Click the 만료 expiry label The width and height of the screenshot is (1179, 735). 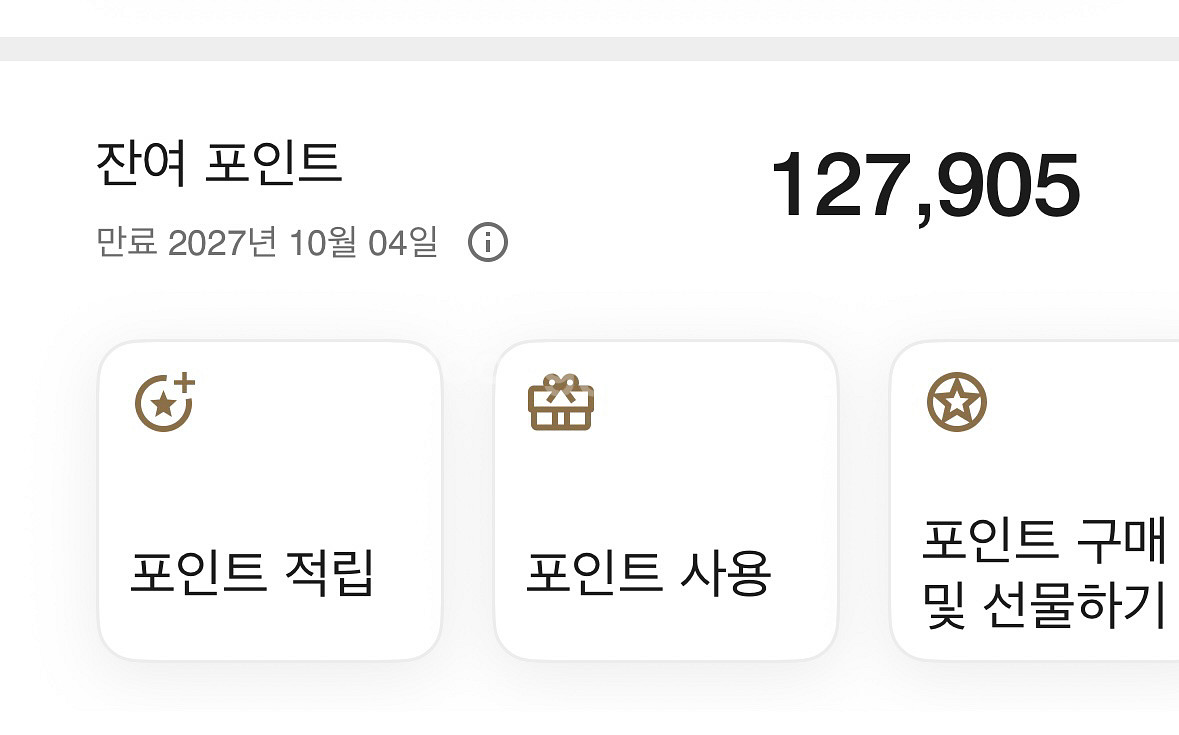click(126, 242)
